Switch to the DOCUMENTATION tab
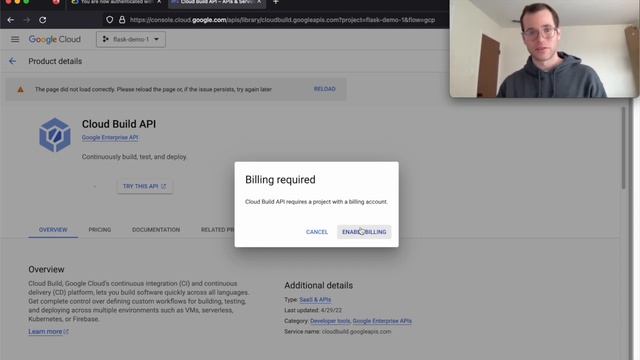The image size is (640, 360). 156,230
